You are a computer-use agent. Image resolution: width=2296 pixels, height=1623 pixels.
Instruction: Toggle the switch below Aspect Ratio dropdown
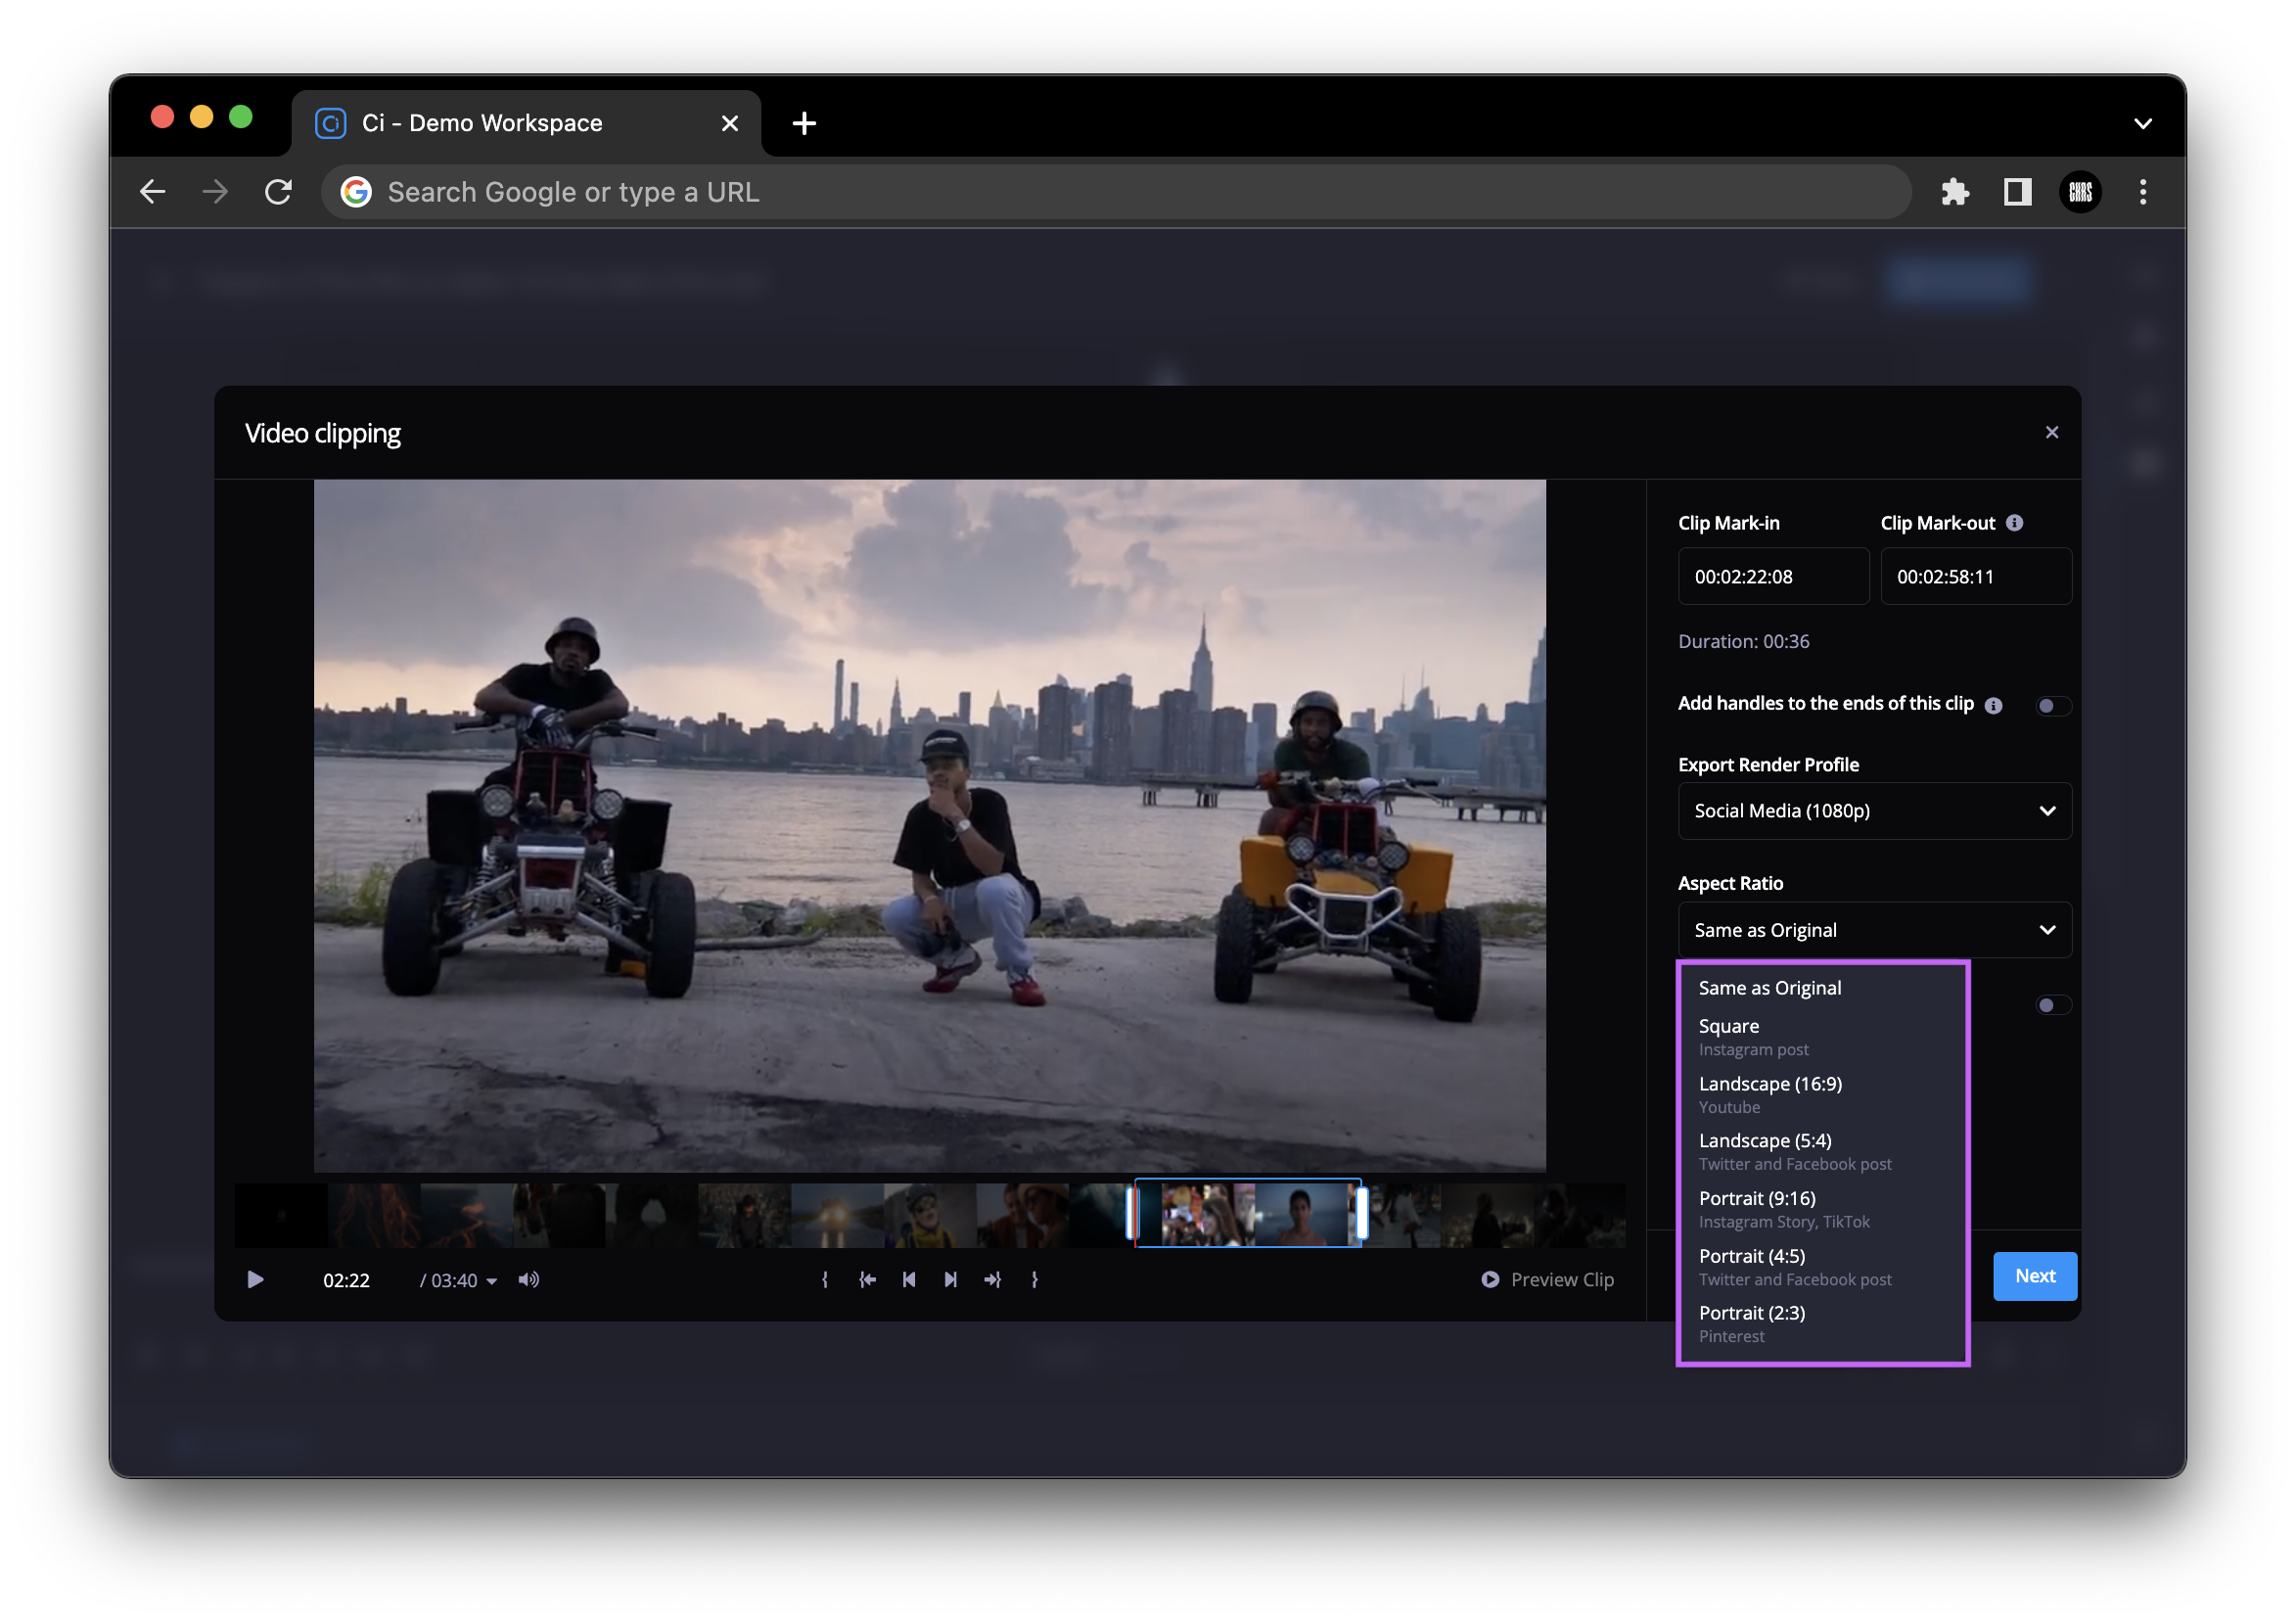click(x=2053, y=1004)
